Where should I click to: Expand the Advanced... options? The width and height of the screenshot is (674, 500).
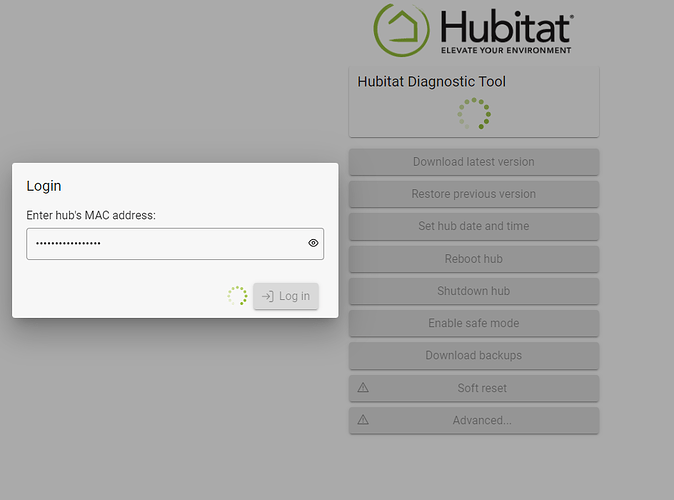[x=481, y=420]
